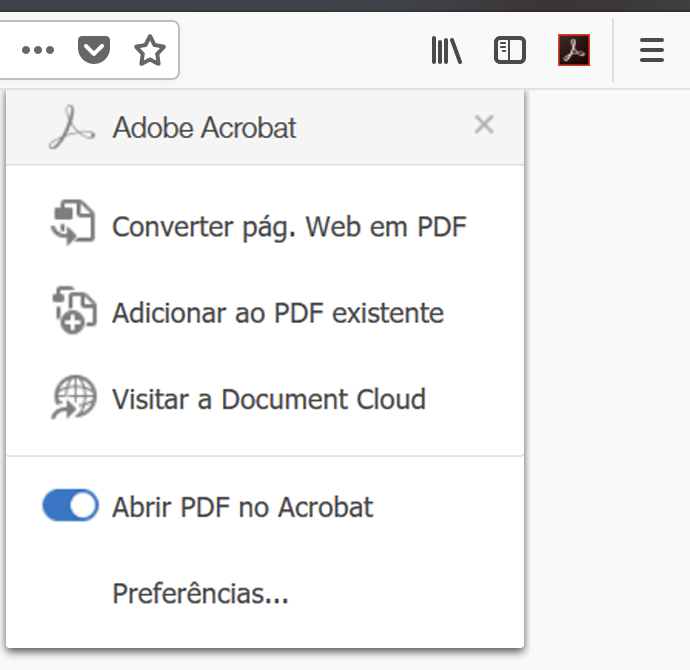Close the Adobe Acrobat popup panel

(x=484, y=125)
